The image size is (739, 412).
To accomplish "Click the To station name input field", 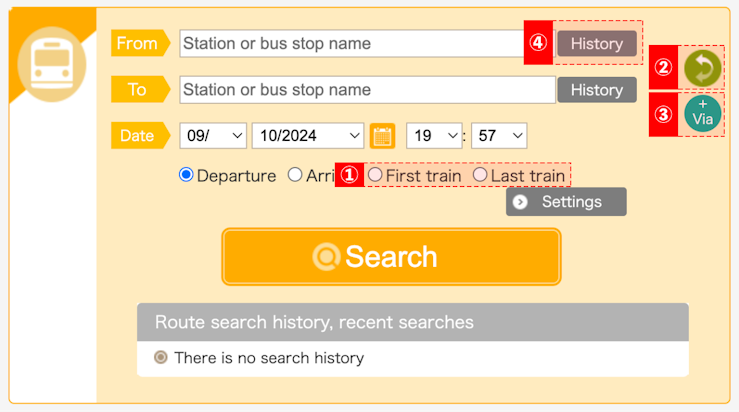I will click(x=368, y=90).
